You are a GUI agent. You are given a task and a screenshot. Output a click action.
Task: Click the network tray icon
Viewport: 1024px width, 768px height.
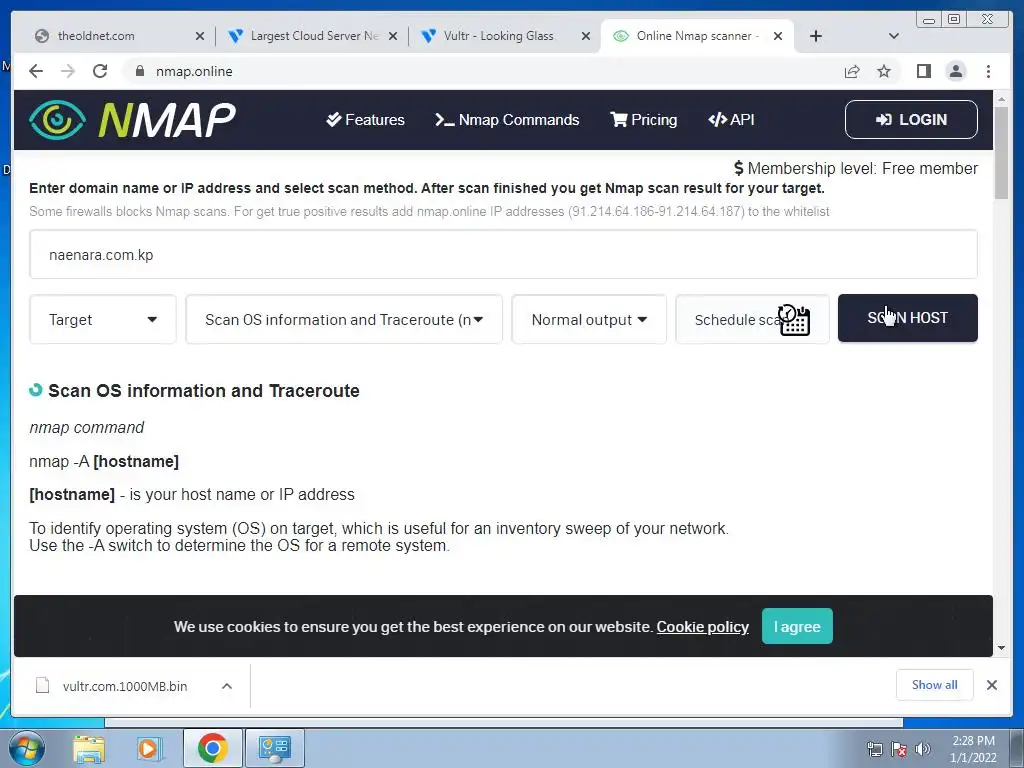(874, 749)
